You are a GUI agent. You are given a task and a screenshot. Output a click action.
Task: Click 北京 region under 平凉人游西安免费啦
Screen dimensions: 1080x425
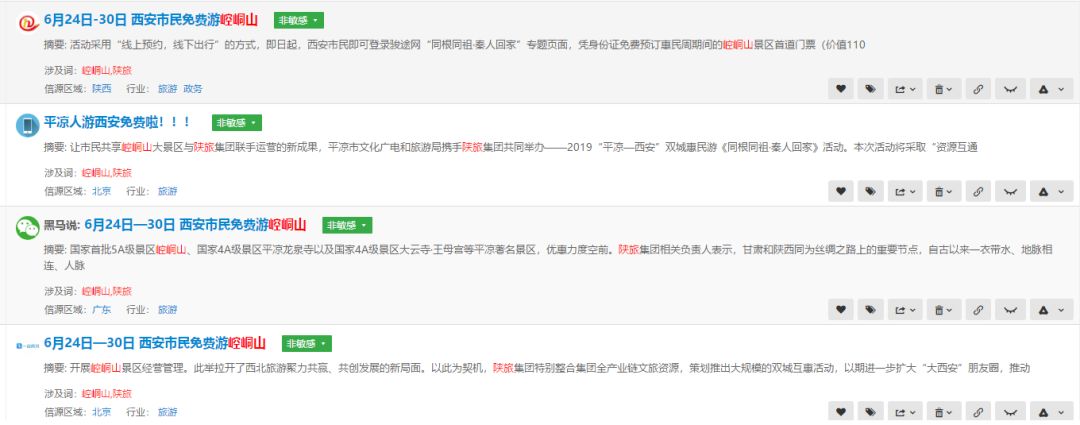click(x=102, y=191)
